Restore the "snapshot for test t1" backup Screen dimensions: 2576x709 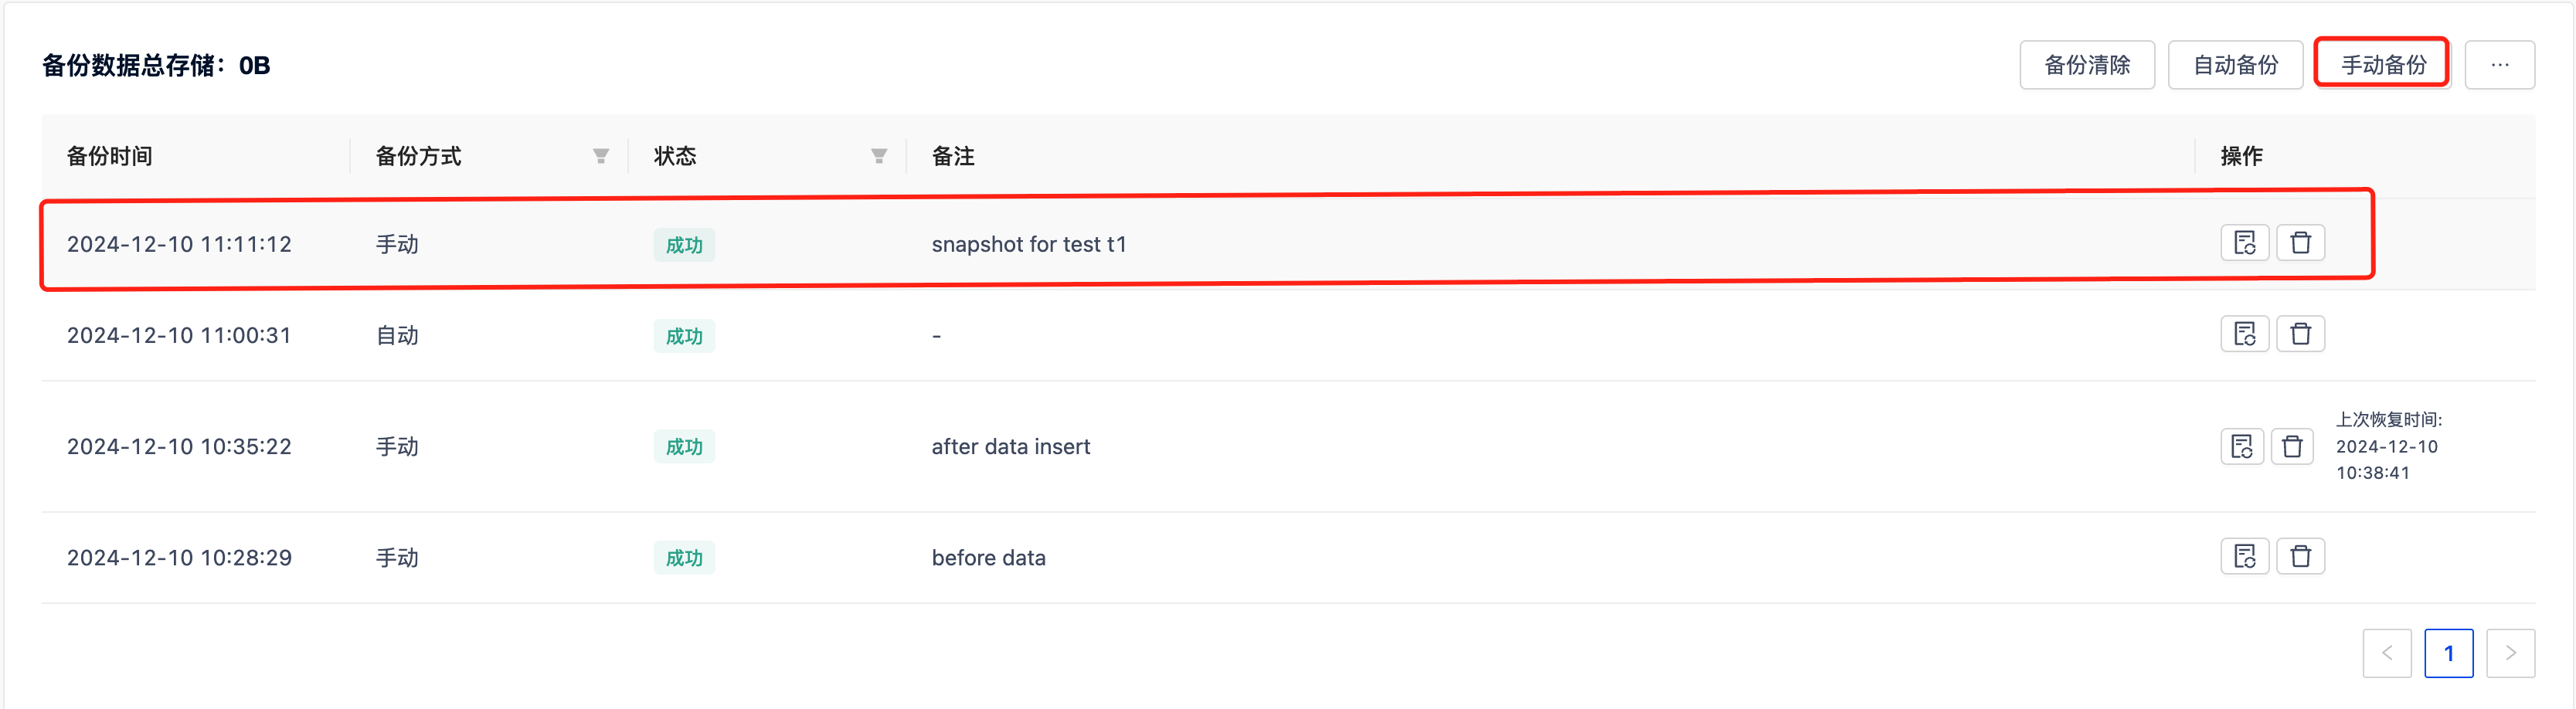pos(2246,243)
